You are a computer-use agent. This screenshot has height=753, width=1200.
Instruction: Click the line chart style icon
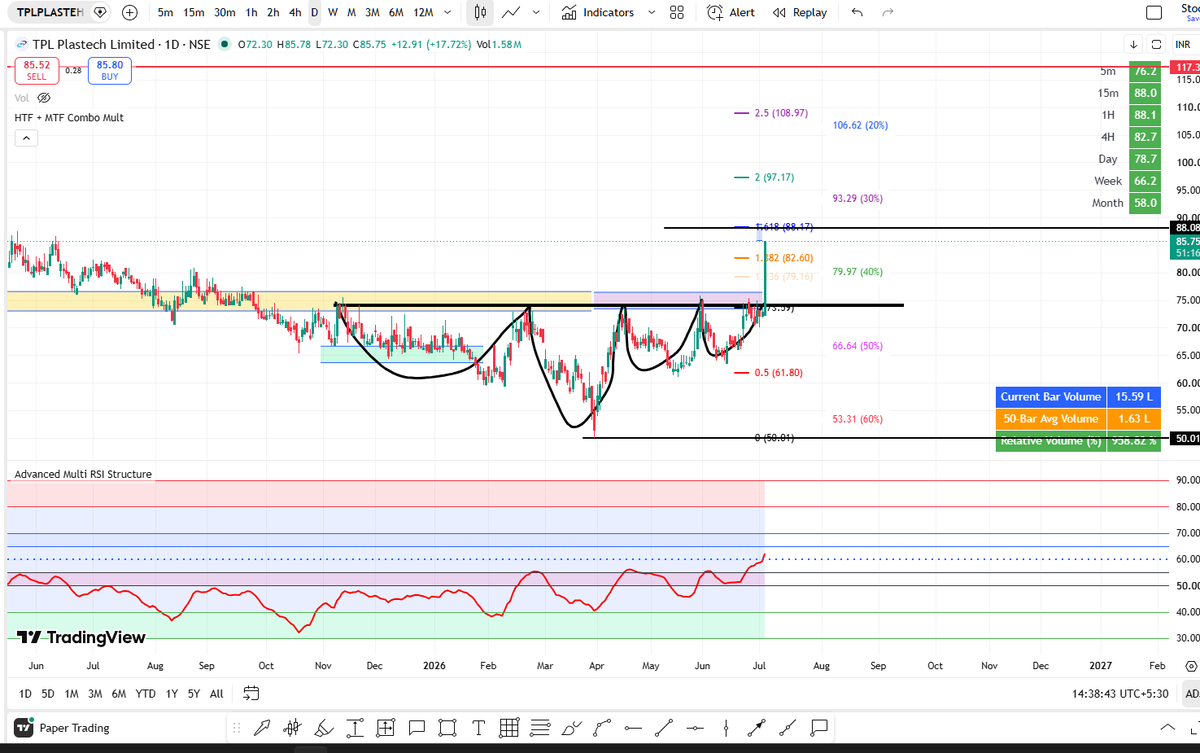coord(511,12)
